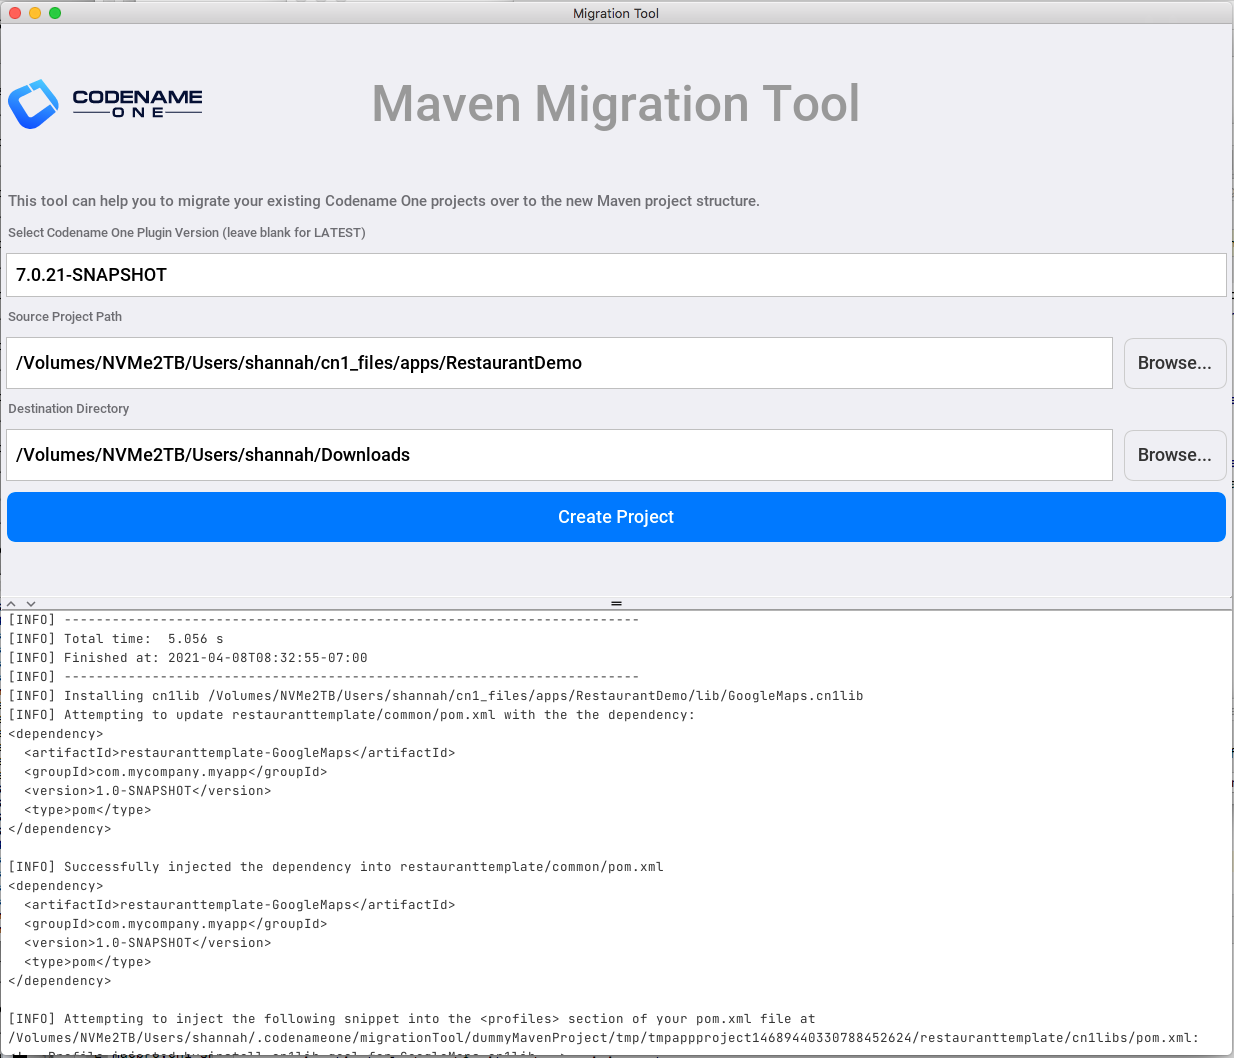Click the Source Project Path field

pos(559,363)
